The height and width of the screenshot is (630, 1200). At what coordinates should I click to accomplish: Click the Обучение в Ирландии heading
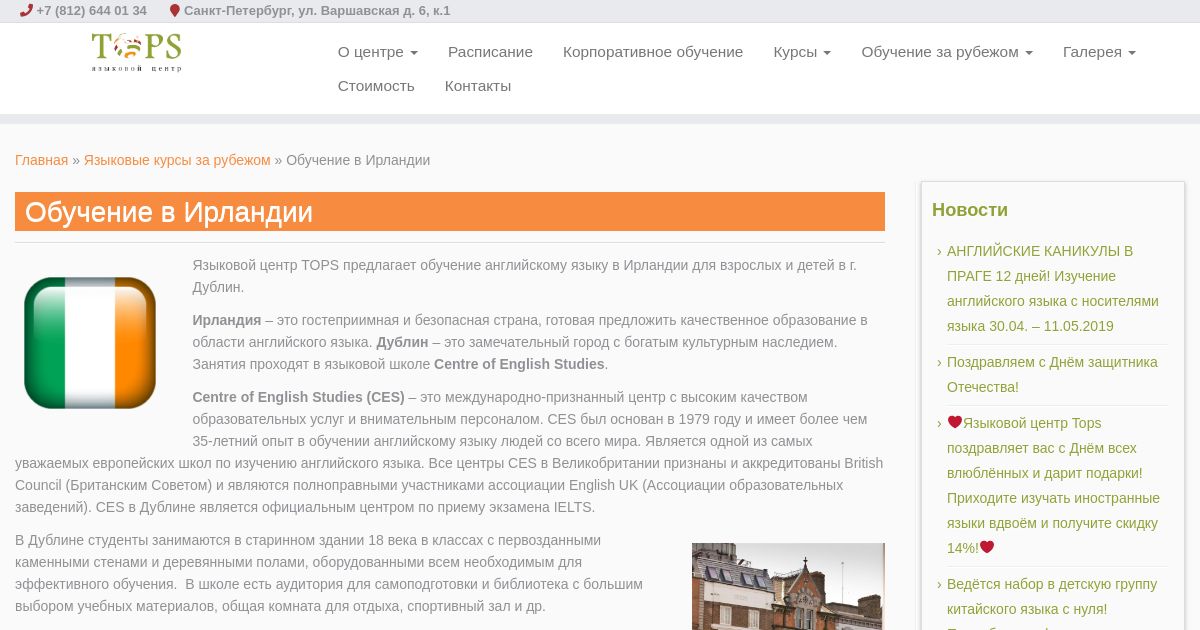tap(450, 212)
